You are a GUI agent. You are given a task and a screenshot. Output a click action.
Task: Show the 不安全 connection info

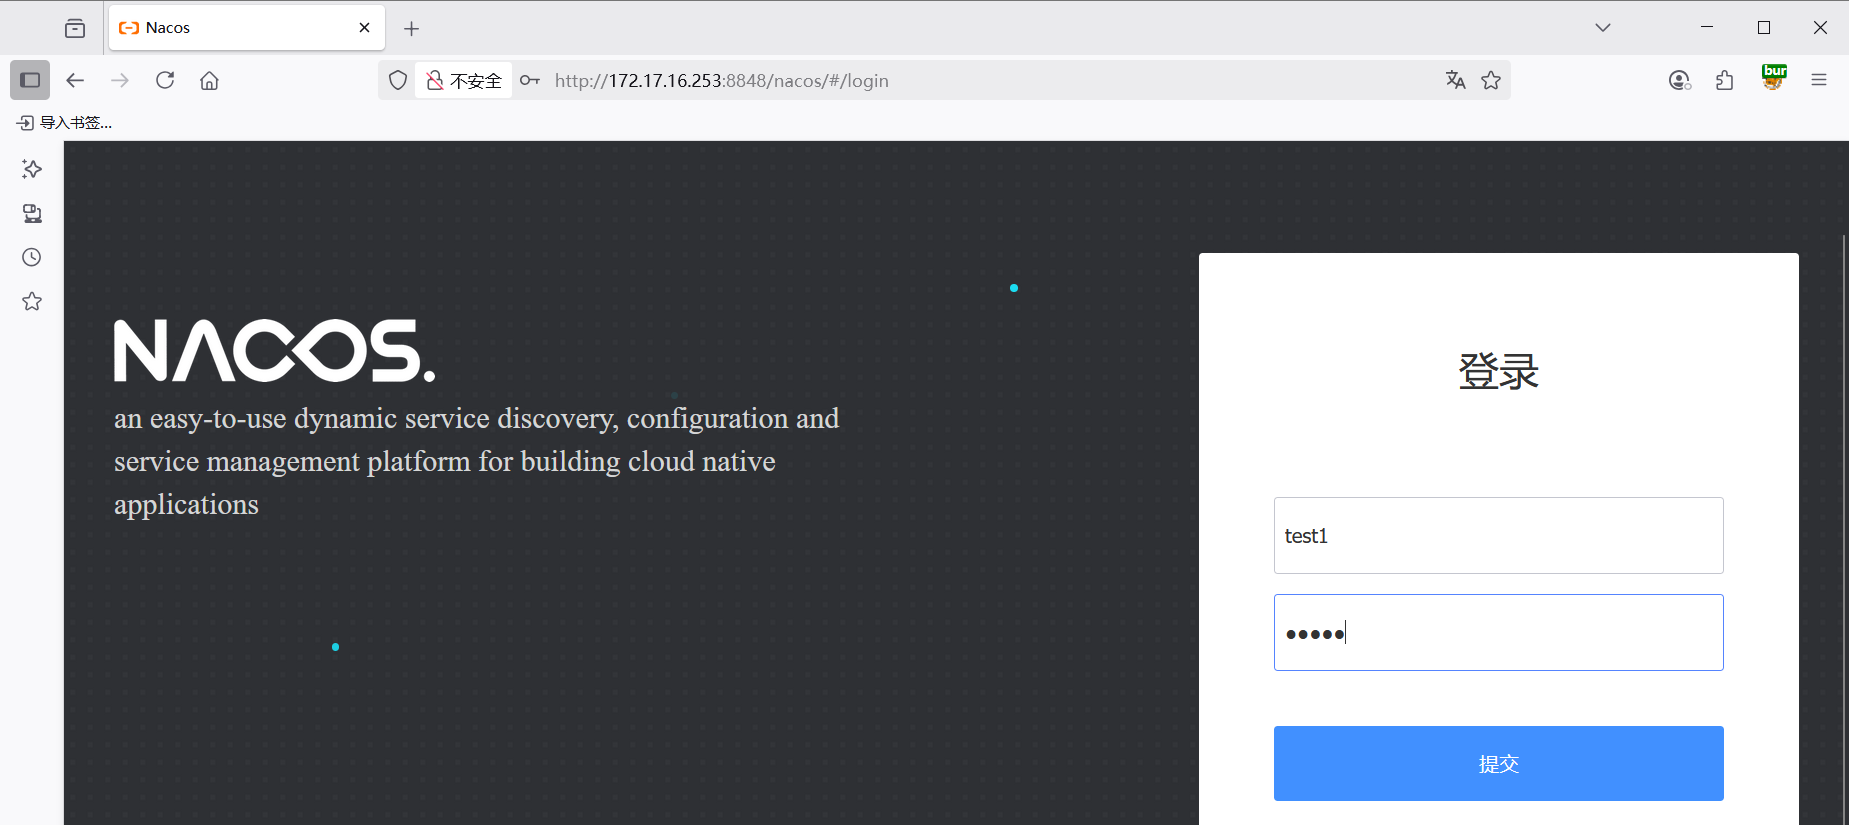(464, 80)
